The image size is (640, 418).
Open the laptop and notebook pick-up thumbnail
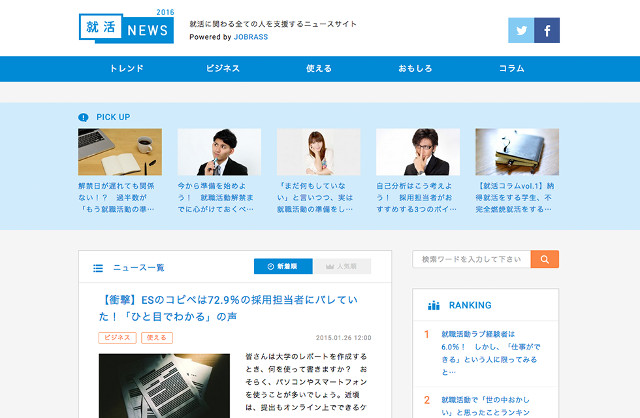pos(120,152)
